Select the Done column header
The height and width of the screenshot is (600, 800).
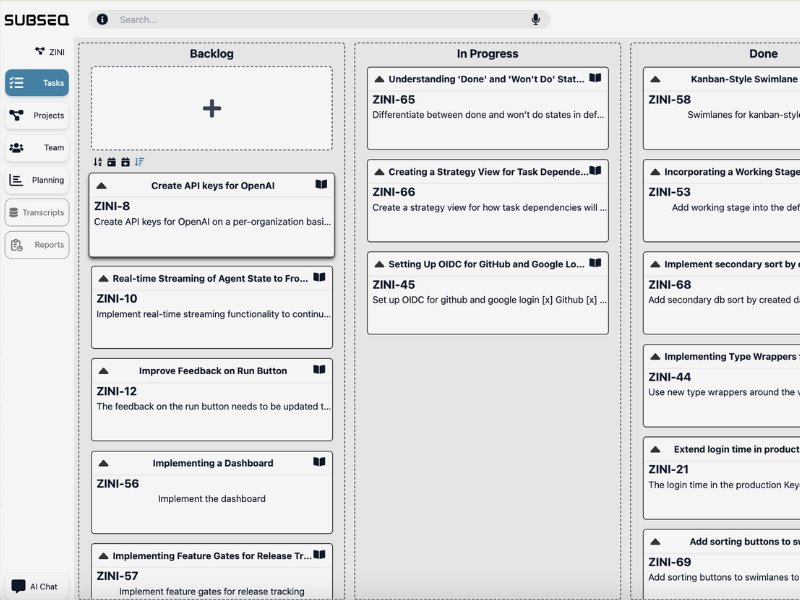pos(764,54)
